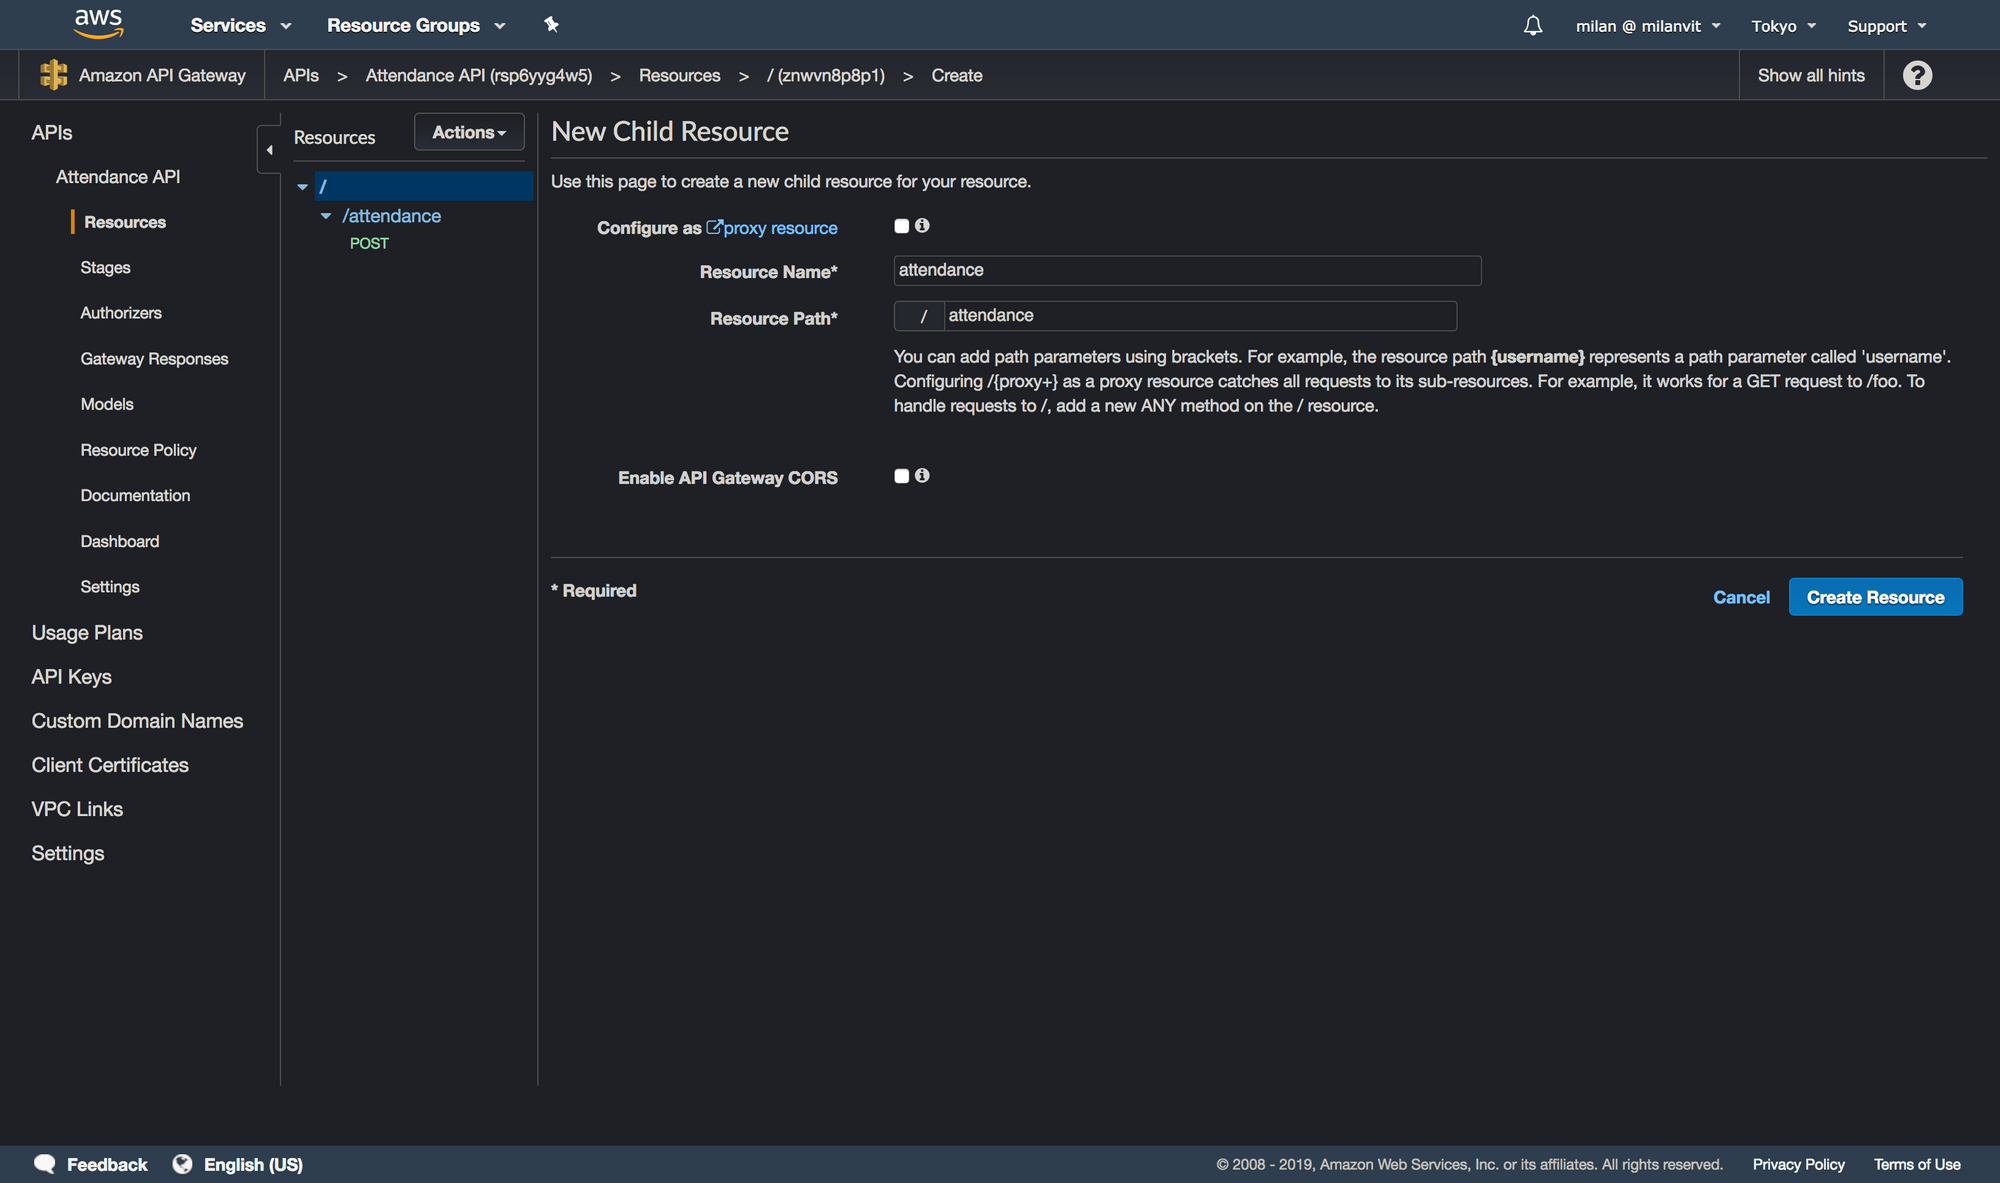Image resolution: width=2000 pixels, height=1183 pixels.
Task: Click English (US) language selector
Action: 253,1164
